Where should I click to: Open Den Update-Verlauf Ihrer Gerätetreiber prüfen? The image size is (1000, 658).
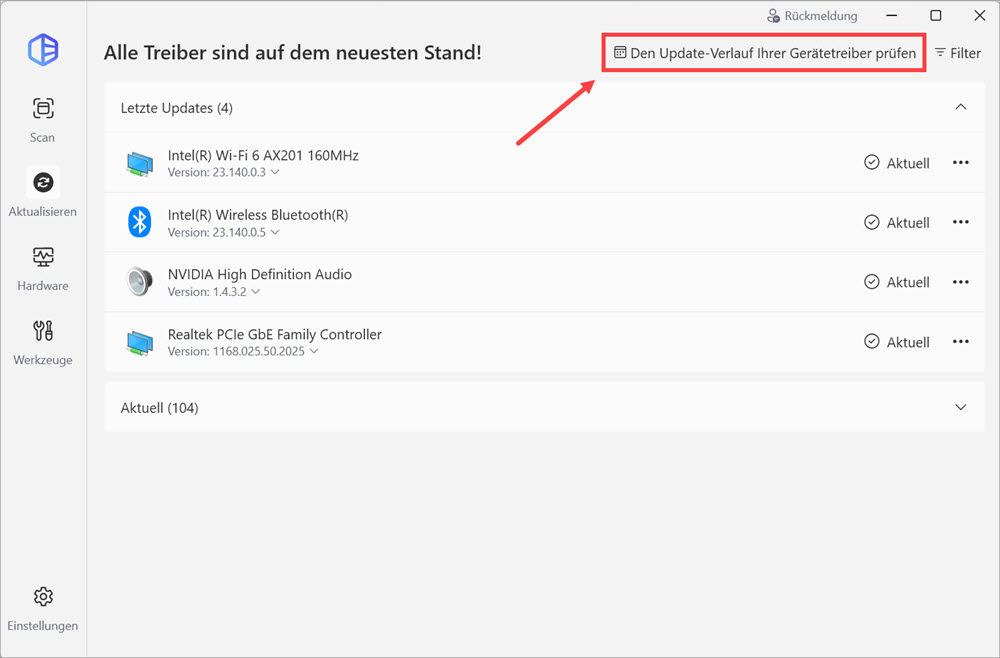[764, 53]
